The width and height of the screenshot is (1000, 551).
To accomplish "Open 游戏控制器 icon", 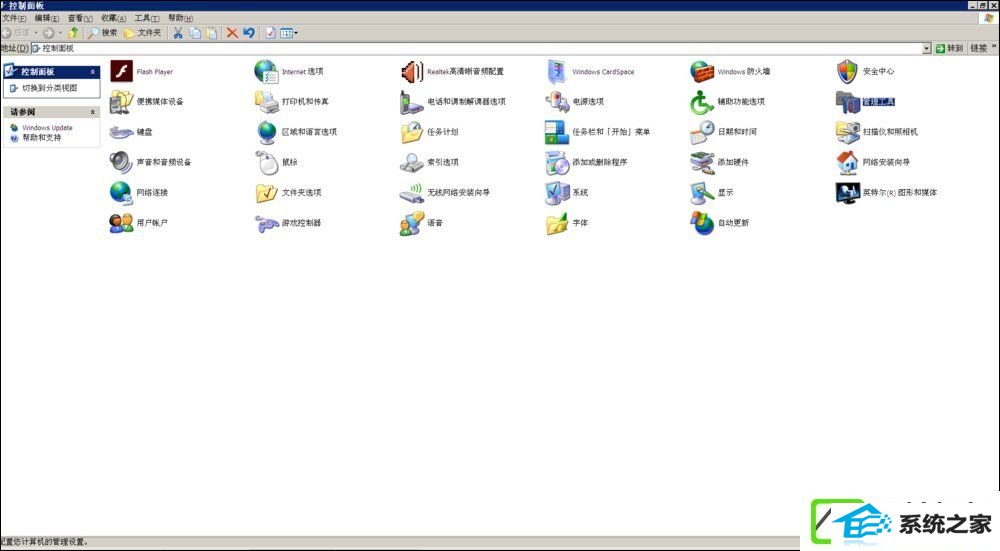I will 266,223.
